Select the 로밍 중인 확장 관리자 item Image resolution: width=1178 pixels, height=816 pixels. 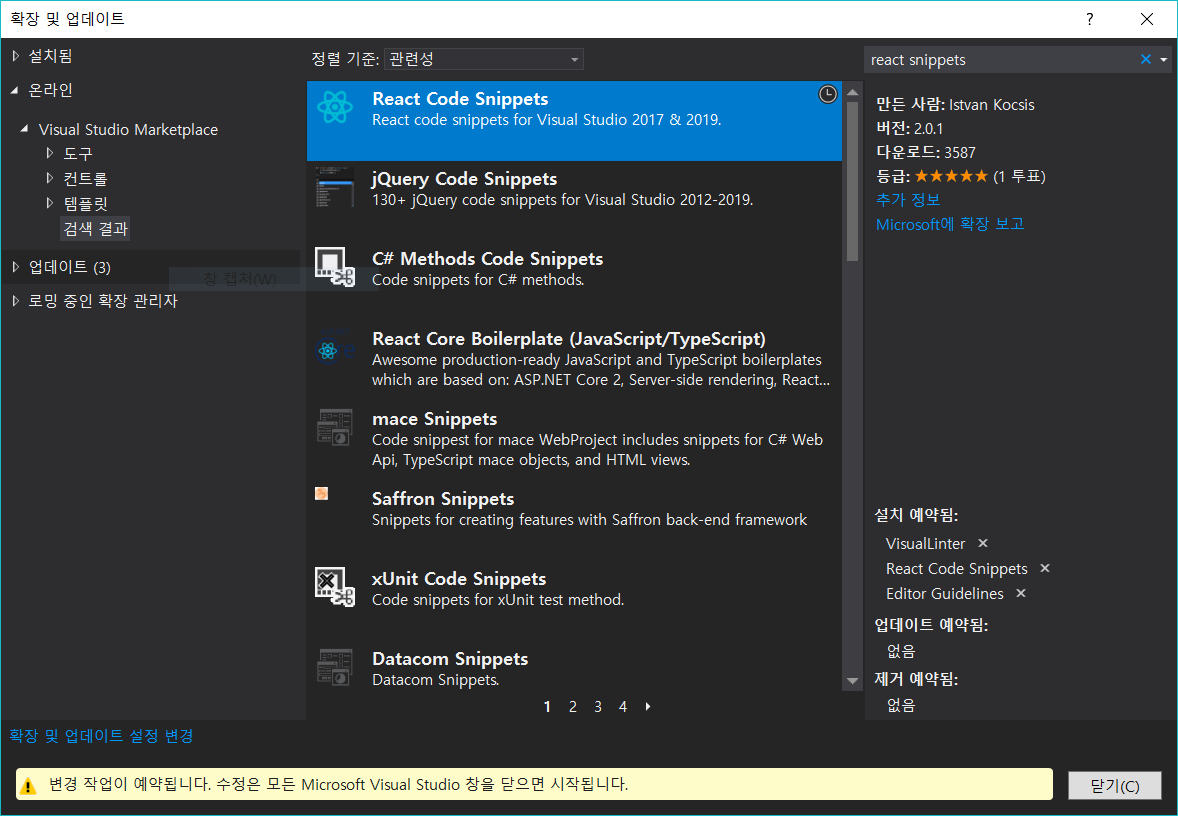tap(103, 301)
